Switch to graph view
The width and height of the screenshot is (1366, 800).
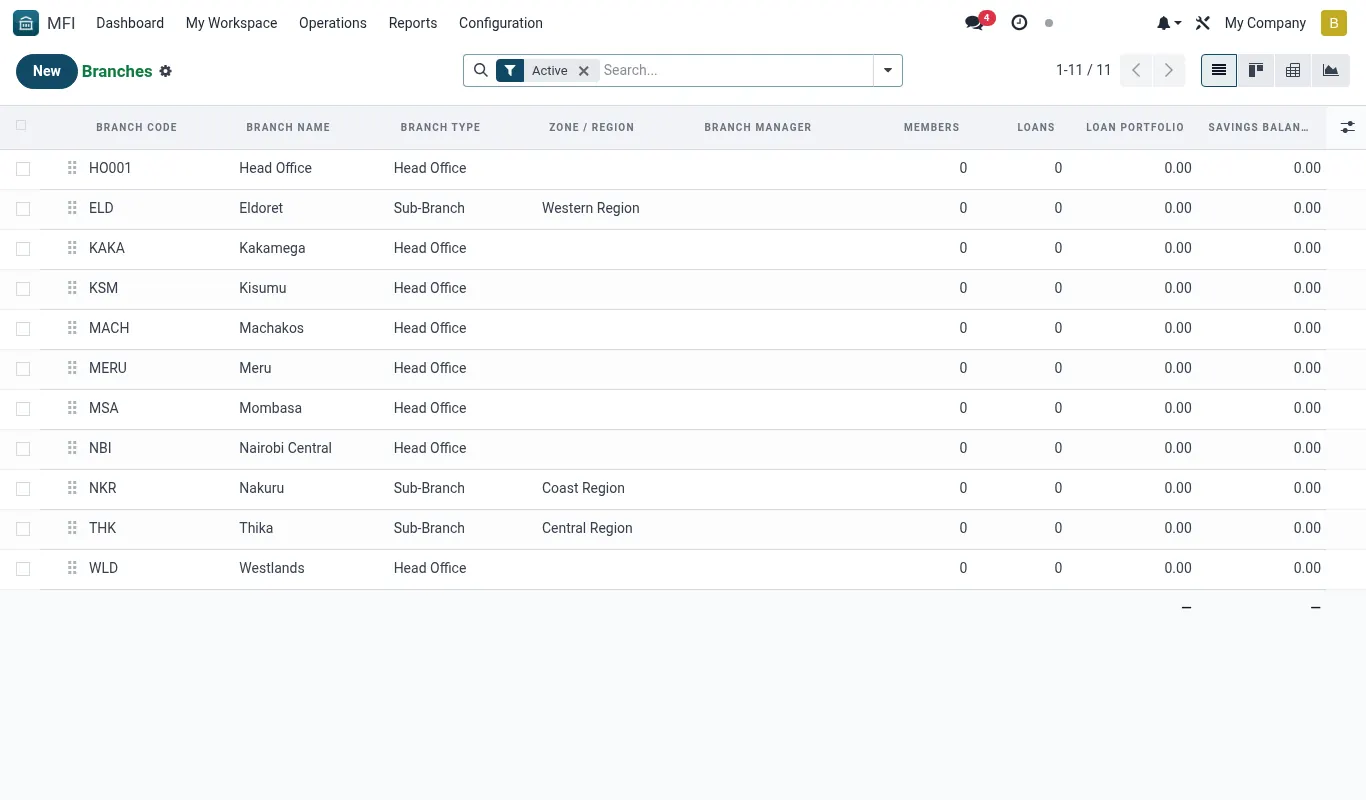click(1330, 70)
